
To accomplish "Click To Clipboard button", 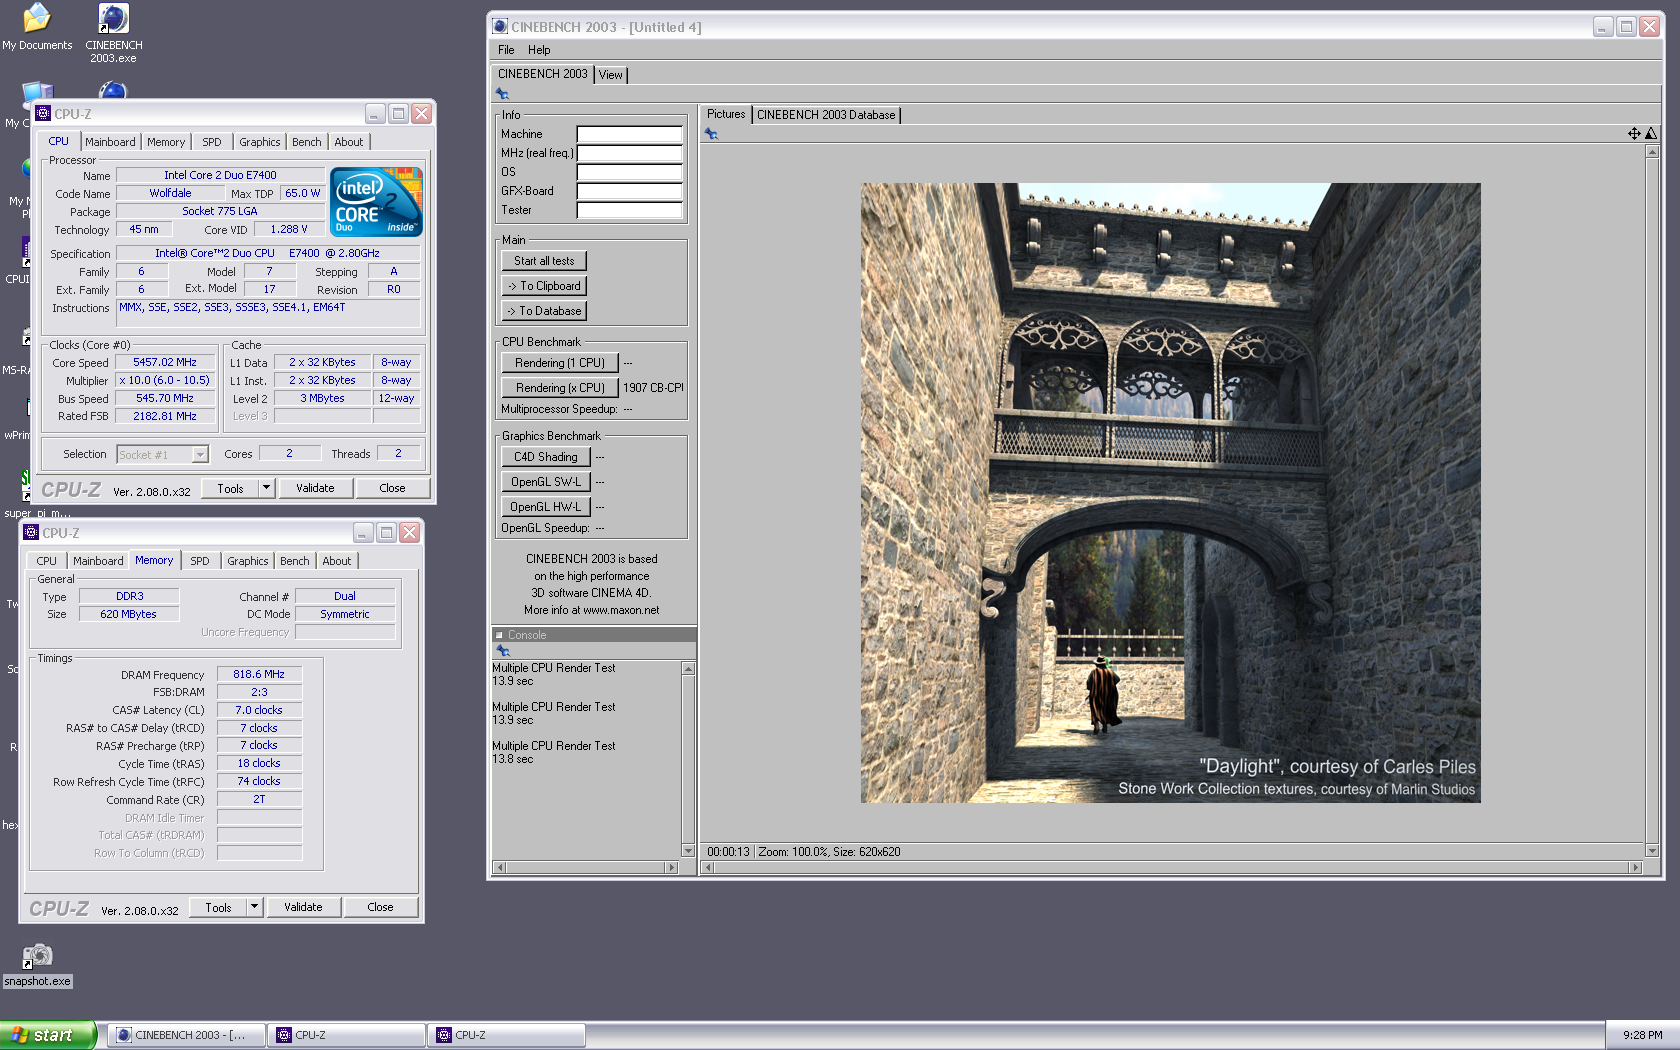I will click(544, 286).
